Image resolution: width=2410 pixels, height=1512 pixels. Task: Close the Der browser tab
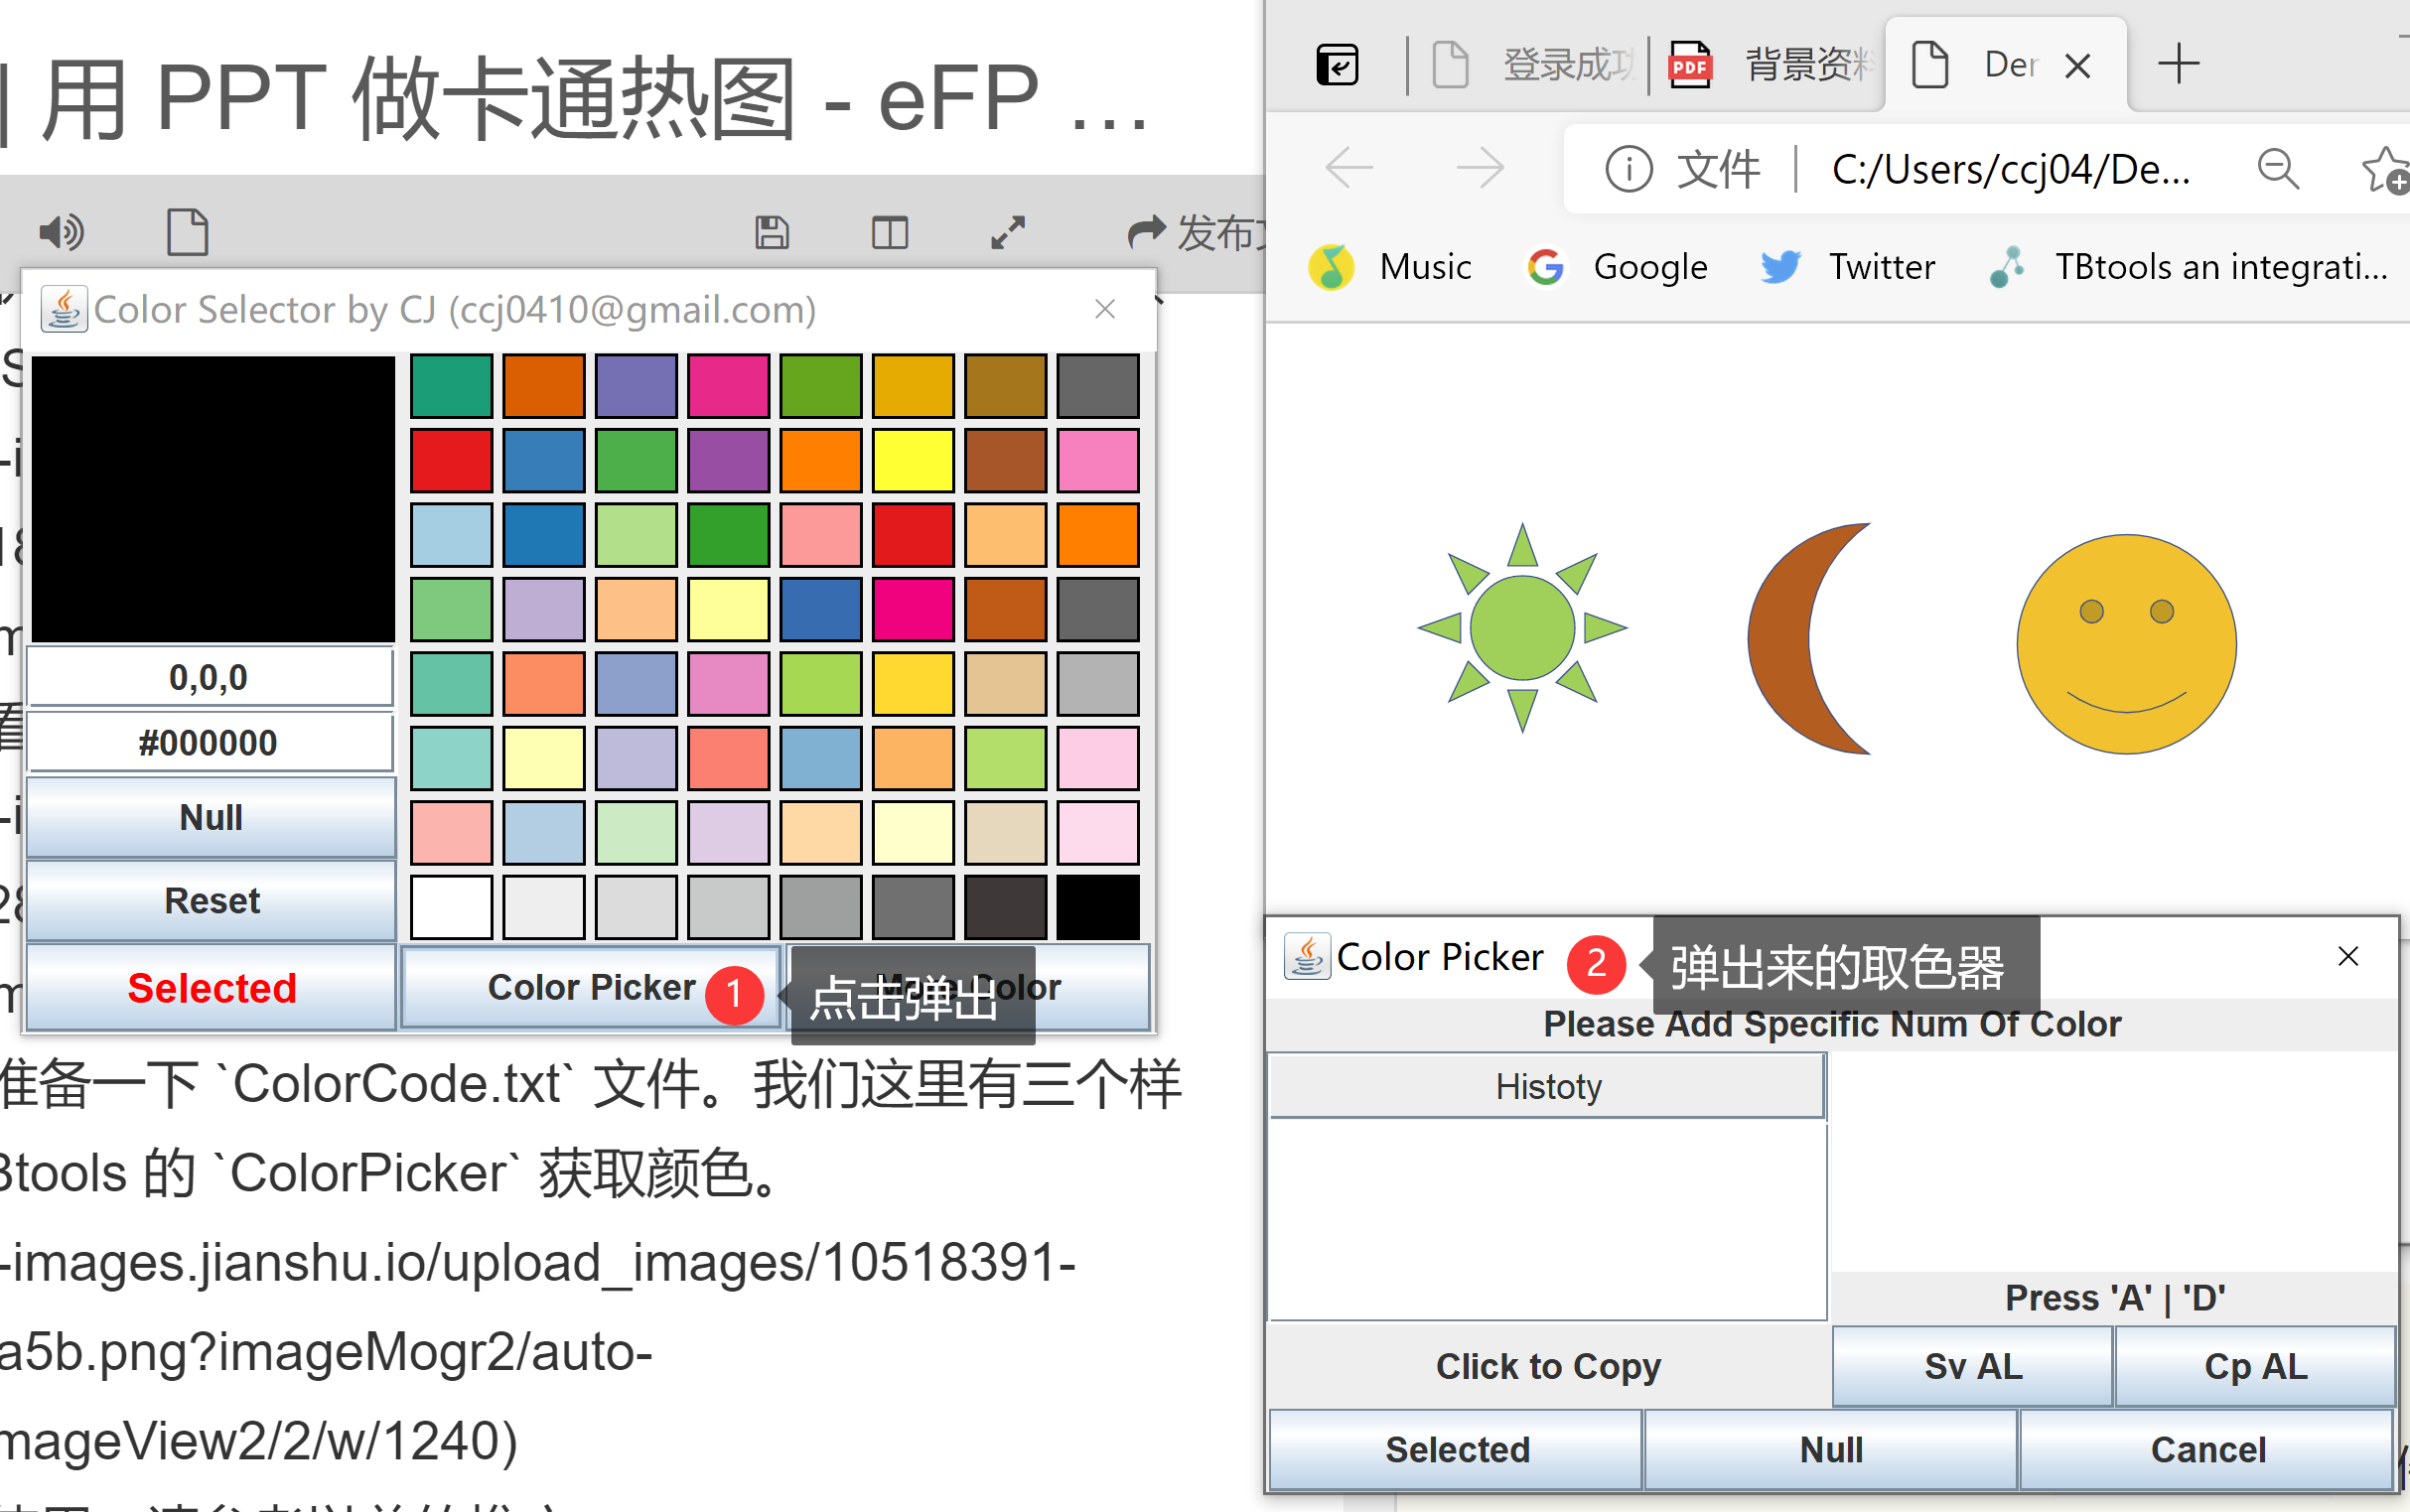pos(2078,66)
